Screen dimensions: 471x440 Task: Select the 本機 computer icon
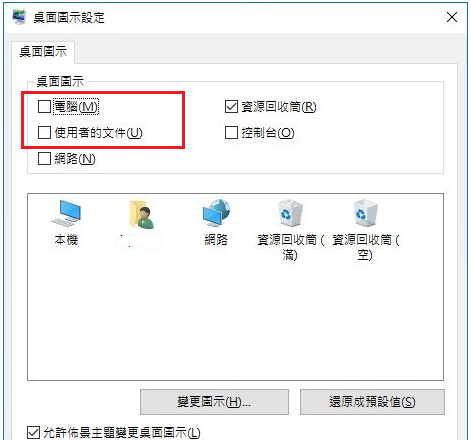coord(66,214)
